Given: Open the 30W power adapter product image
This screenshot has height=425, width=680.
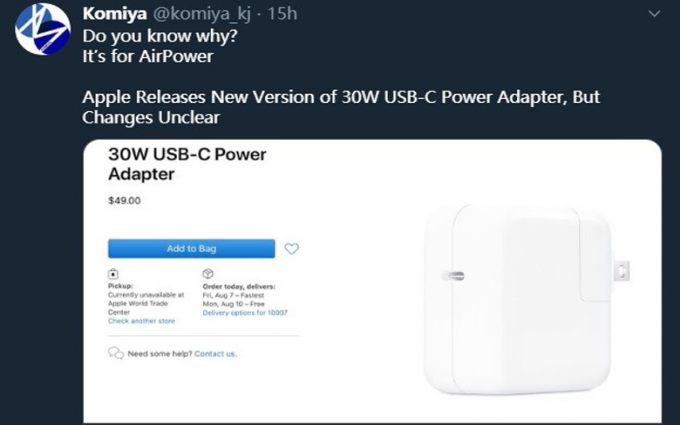Looking at the screenshot, I should click(x=526, y=299).
